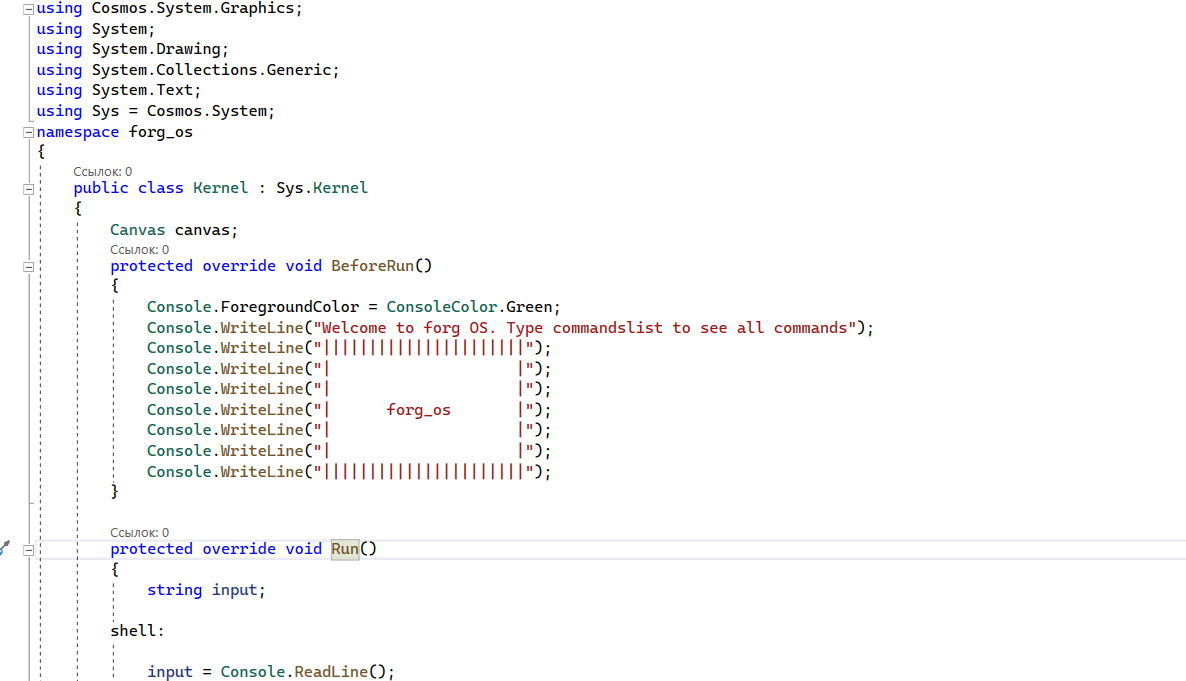
Task: Collapse the BeforeRun method body
Action: click(x=28, y=266)
